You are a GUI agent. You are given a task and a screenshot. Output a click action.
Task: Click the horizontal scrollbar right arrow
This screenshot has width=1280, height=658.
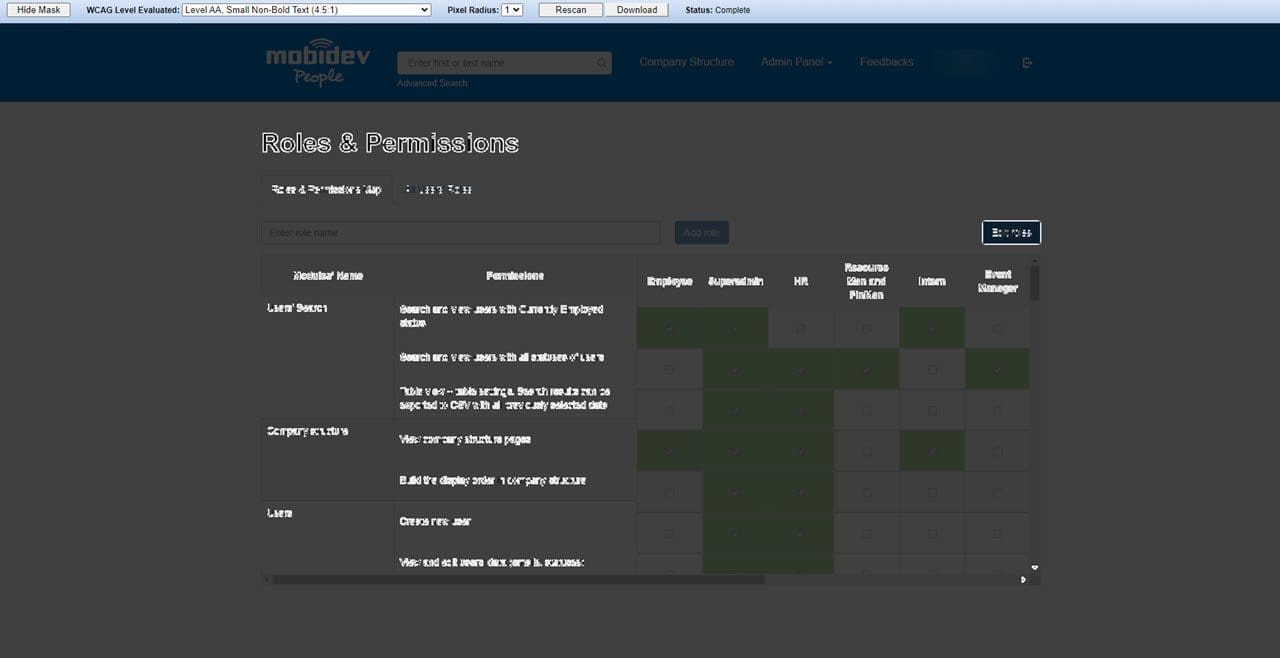coord(1022,579)
